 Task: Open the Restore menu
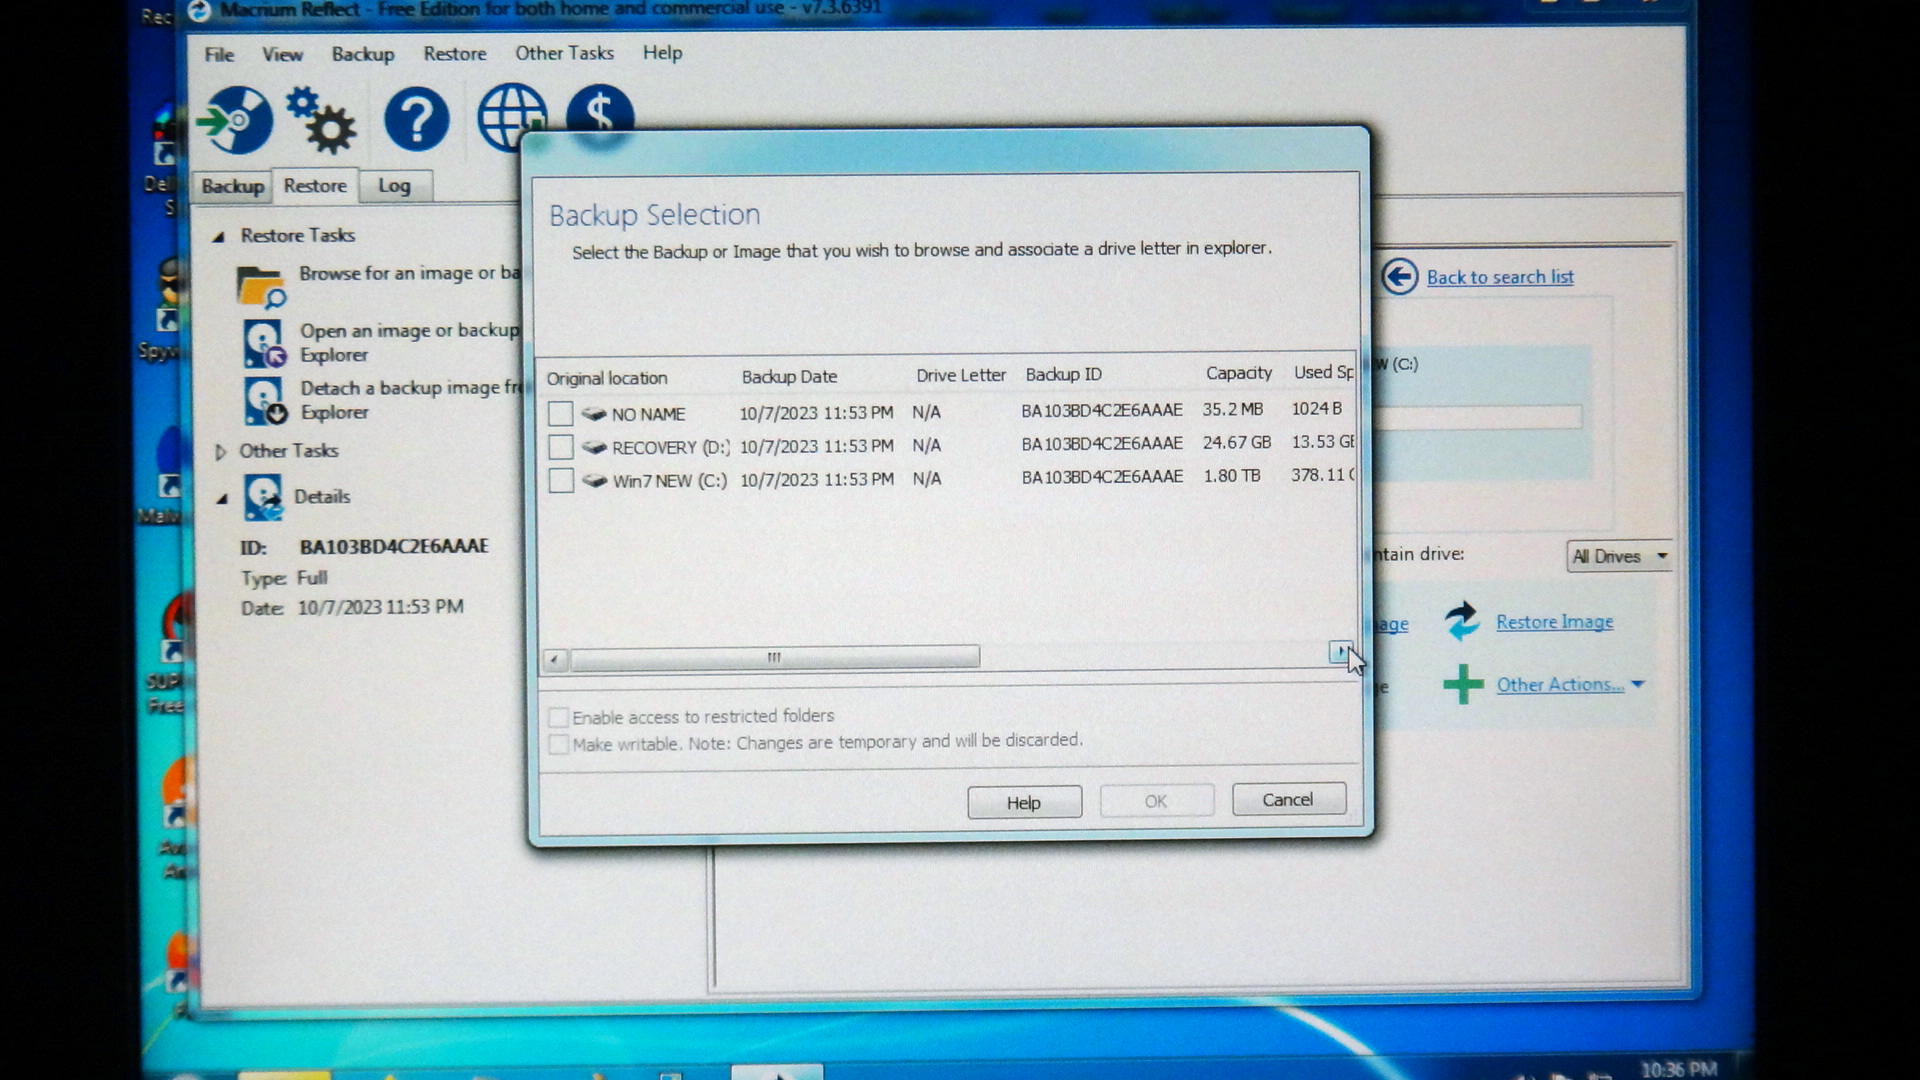coord(455,53)
